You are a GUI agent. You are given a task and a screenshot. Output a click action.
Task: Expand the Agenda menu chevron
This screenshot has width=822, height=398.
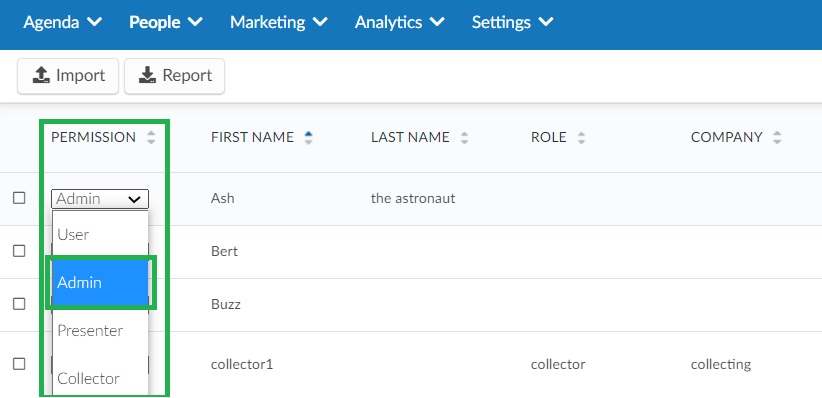click(94, 22)
